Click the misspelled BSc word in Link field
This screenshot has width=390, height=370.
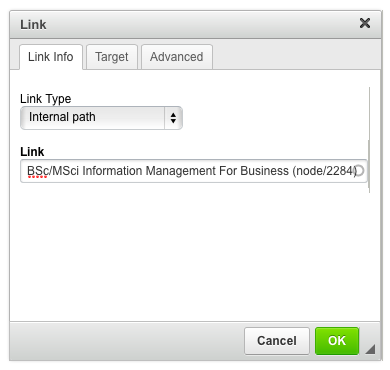(x=37, y=171)
